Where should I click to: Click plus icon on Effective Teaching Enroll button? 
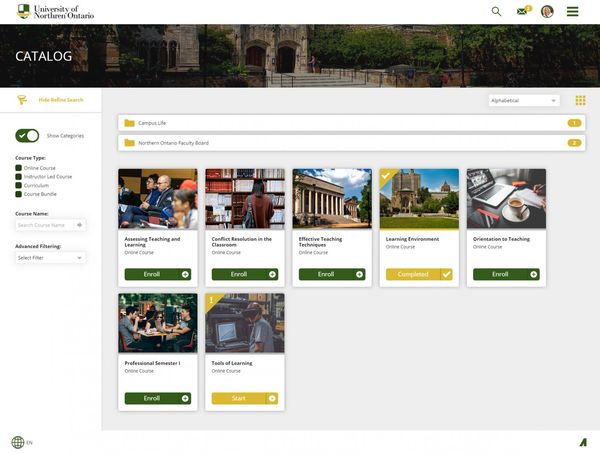coord(359,274)
